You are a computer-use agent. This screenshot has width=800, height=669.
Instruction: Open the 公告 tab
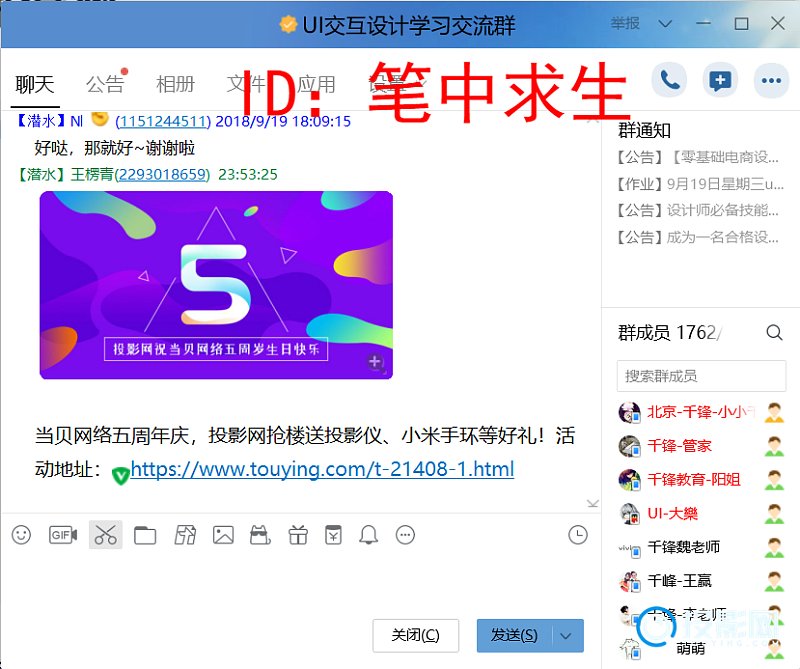tap(105, 85)
